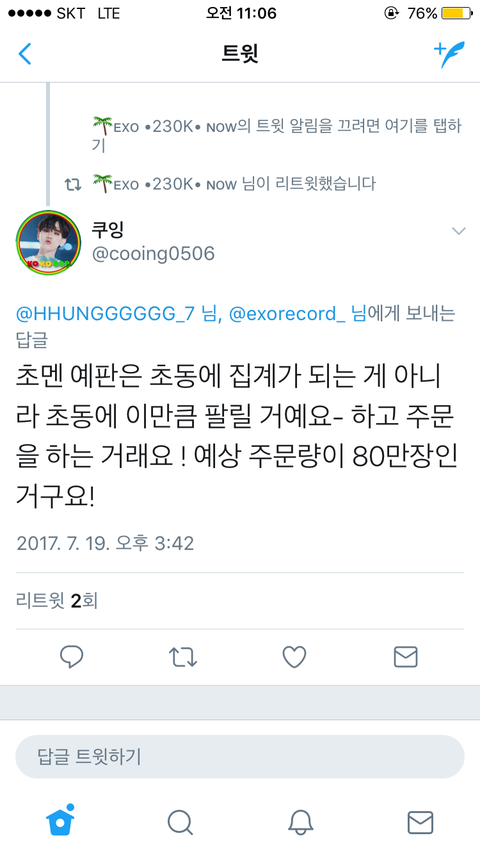Compose a new tweet with feather icon
Screen dimensions: 480x854
click(449, 54)
